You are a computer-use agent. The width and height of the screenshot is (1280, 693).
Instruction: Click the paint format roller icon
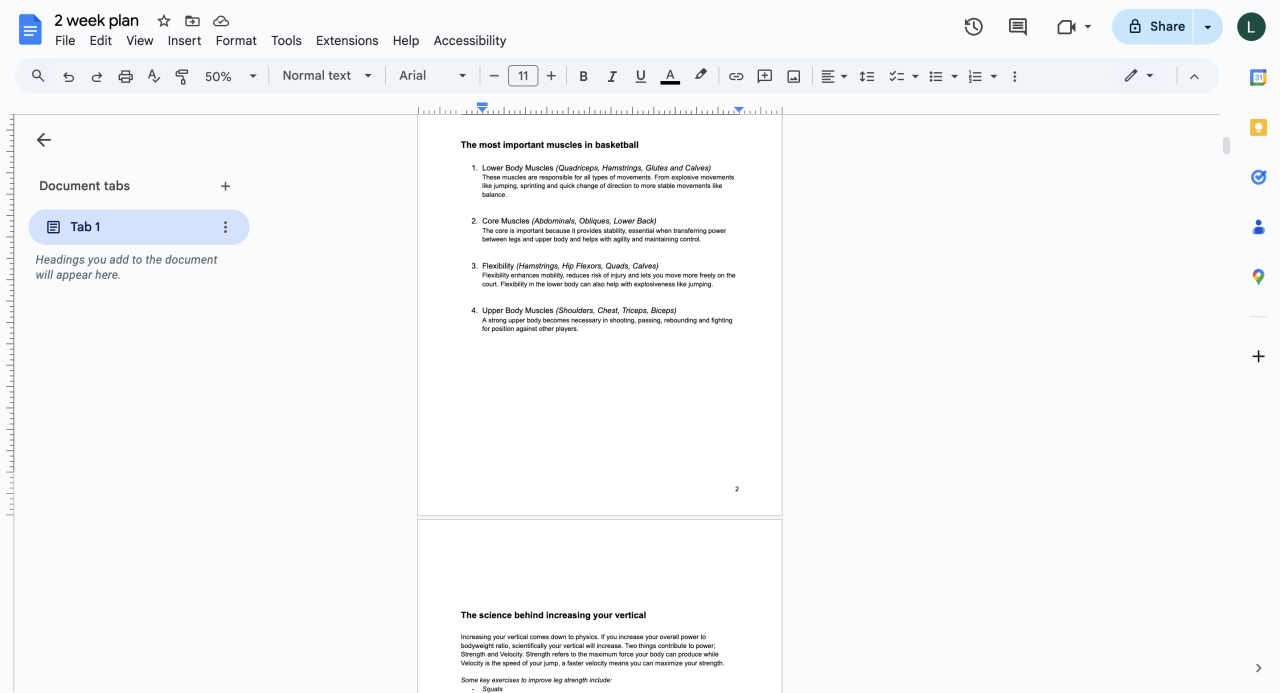coord(182,76)
